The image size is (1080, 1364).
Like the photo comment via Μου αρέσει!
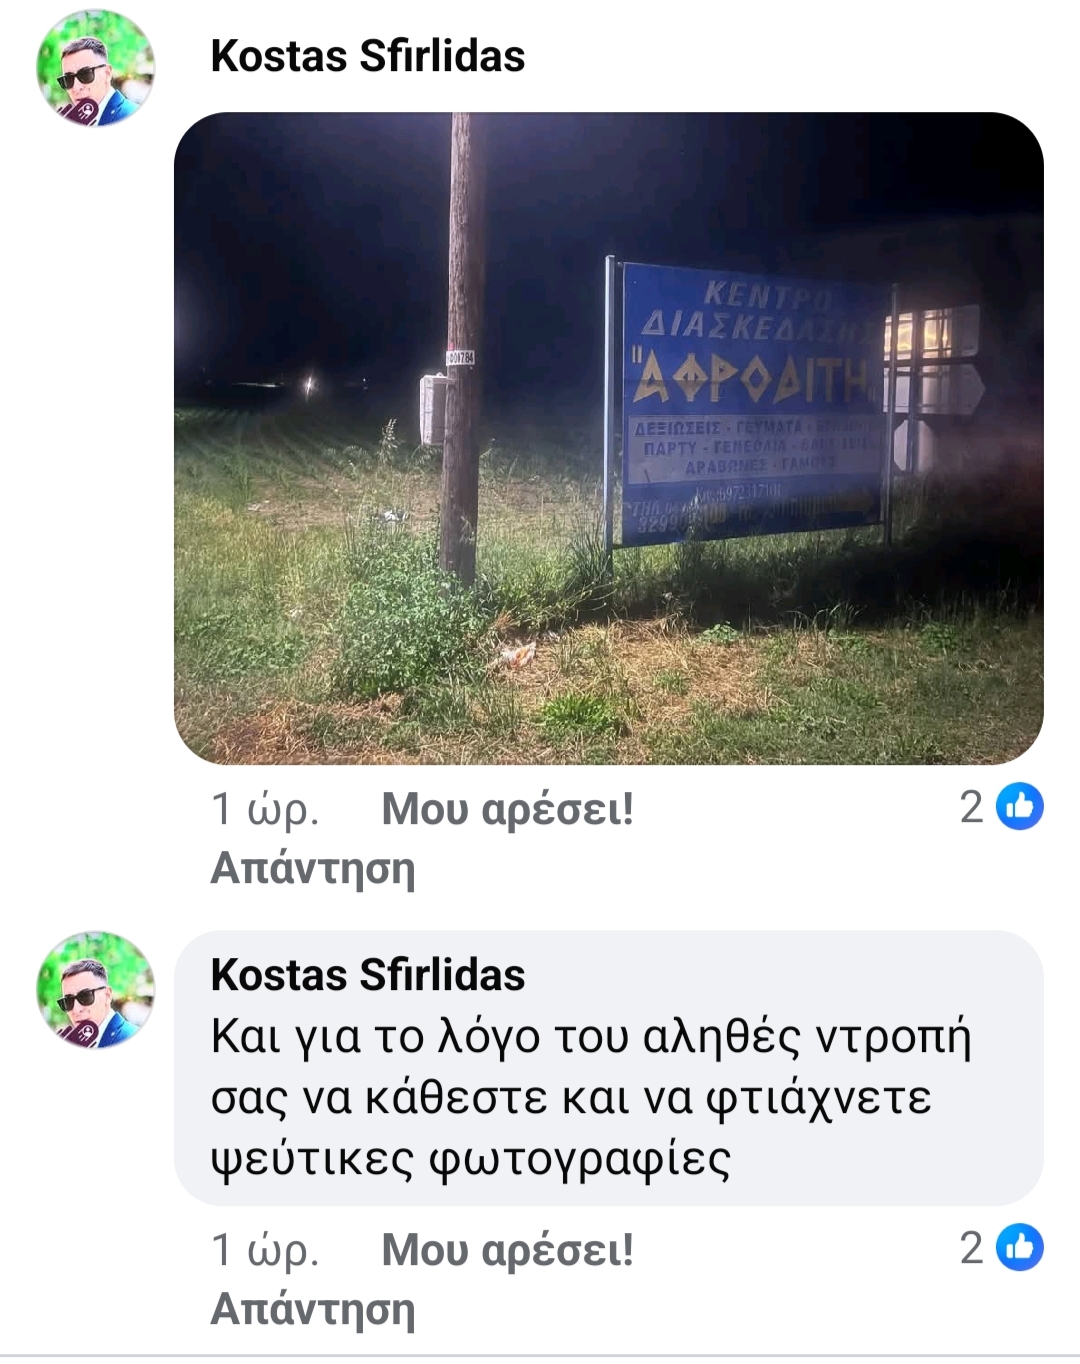(507, 809)
